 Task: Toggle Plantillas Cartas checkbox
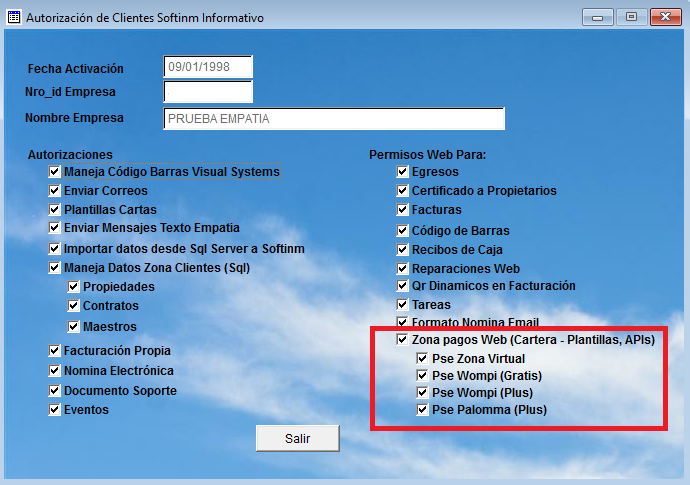click(54, 209)
